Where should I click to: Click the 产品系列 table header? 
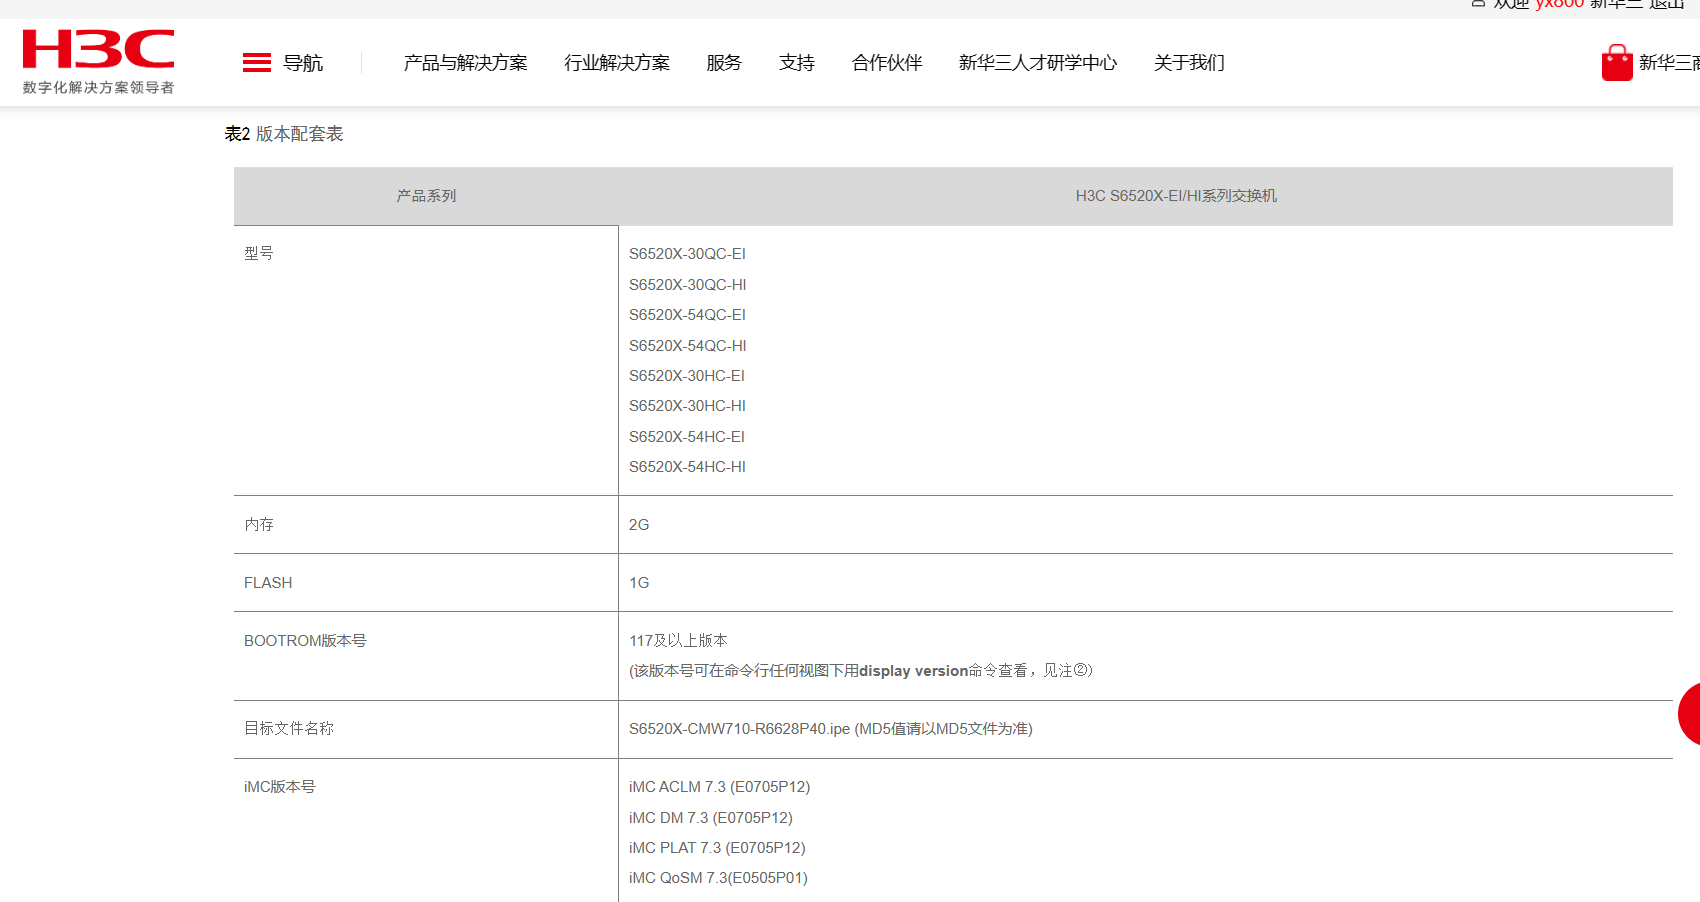tap(426, 196)
